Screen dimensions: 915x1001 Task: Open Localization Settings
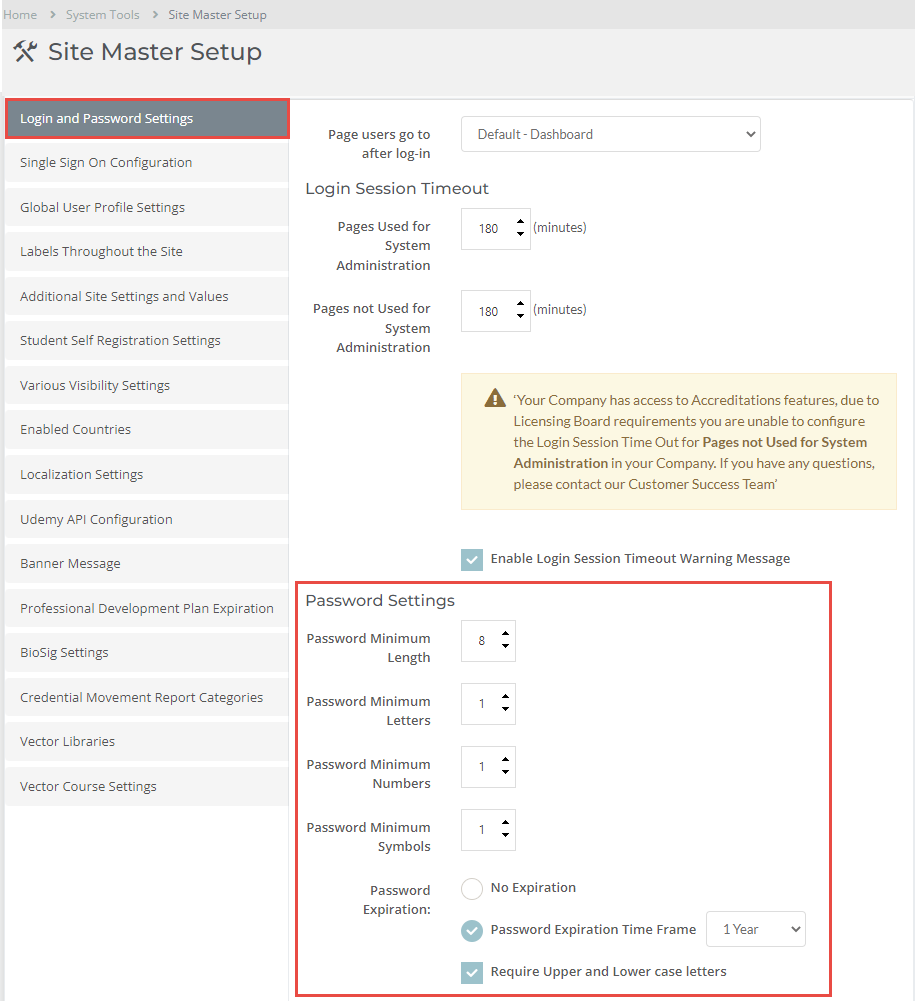147,474
